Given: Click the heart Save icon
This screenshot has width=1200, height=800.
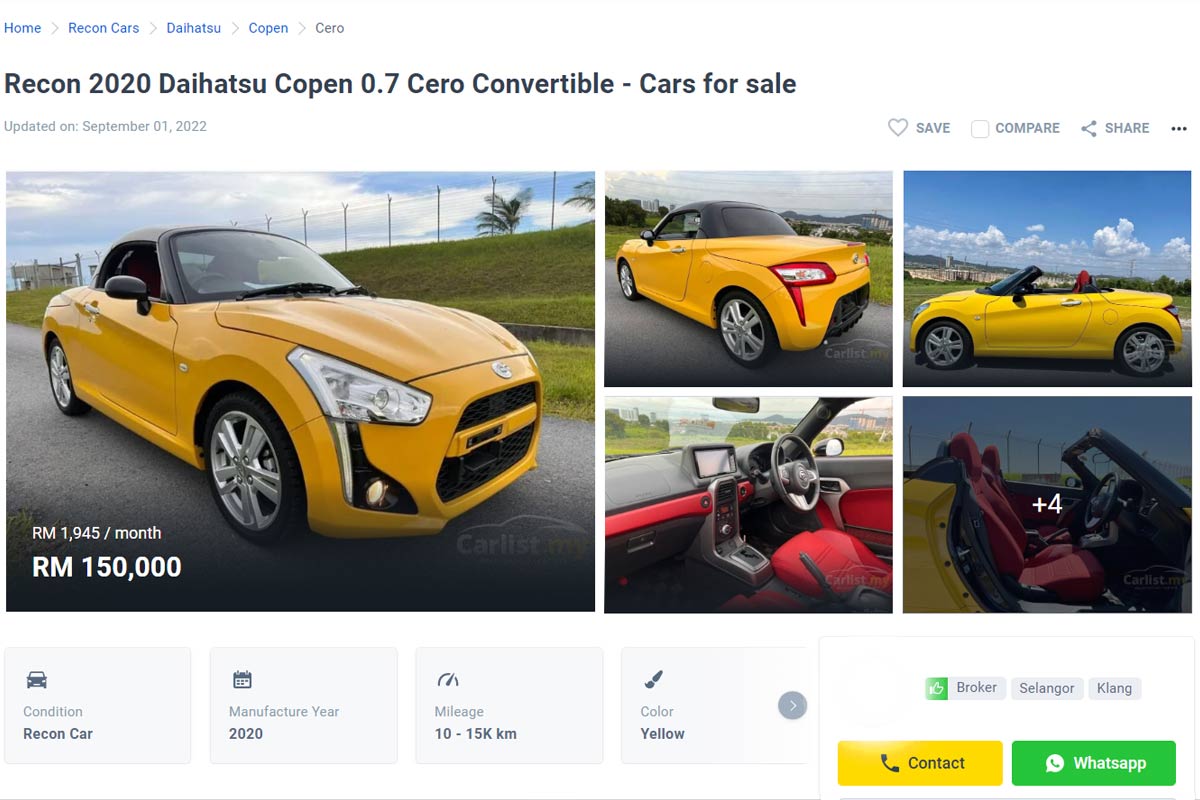Looking at the screenshot, I should (898, 128).
